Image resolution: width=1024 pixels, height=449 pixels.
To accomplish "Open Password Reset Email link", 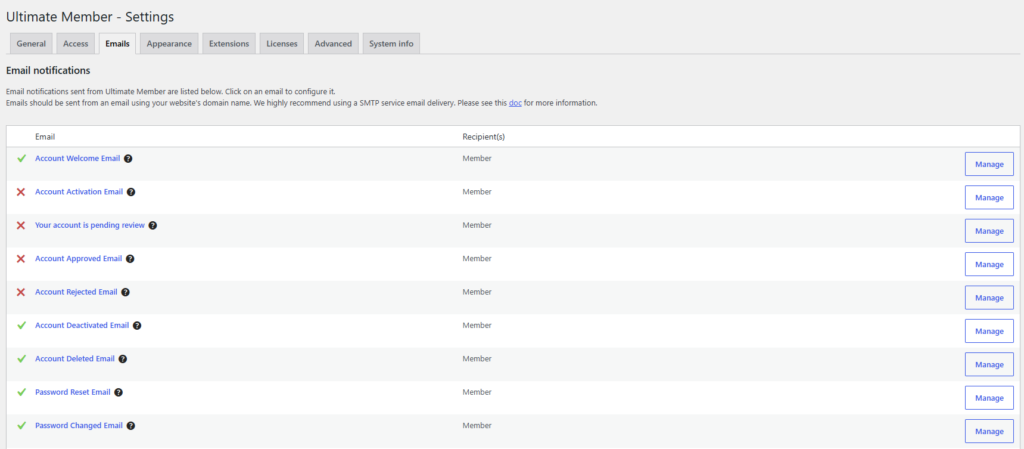I will coord(72,392).
